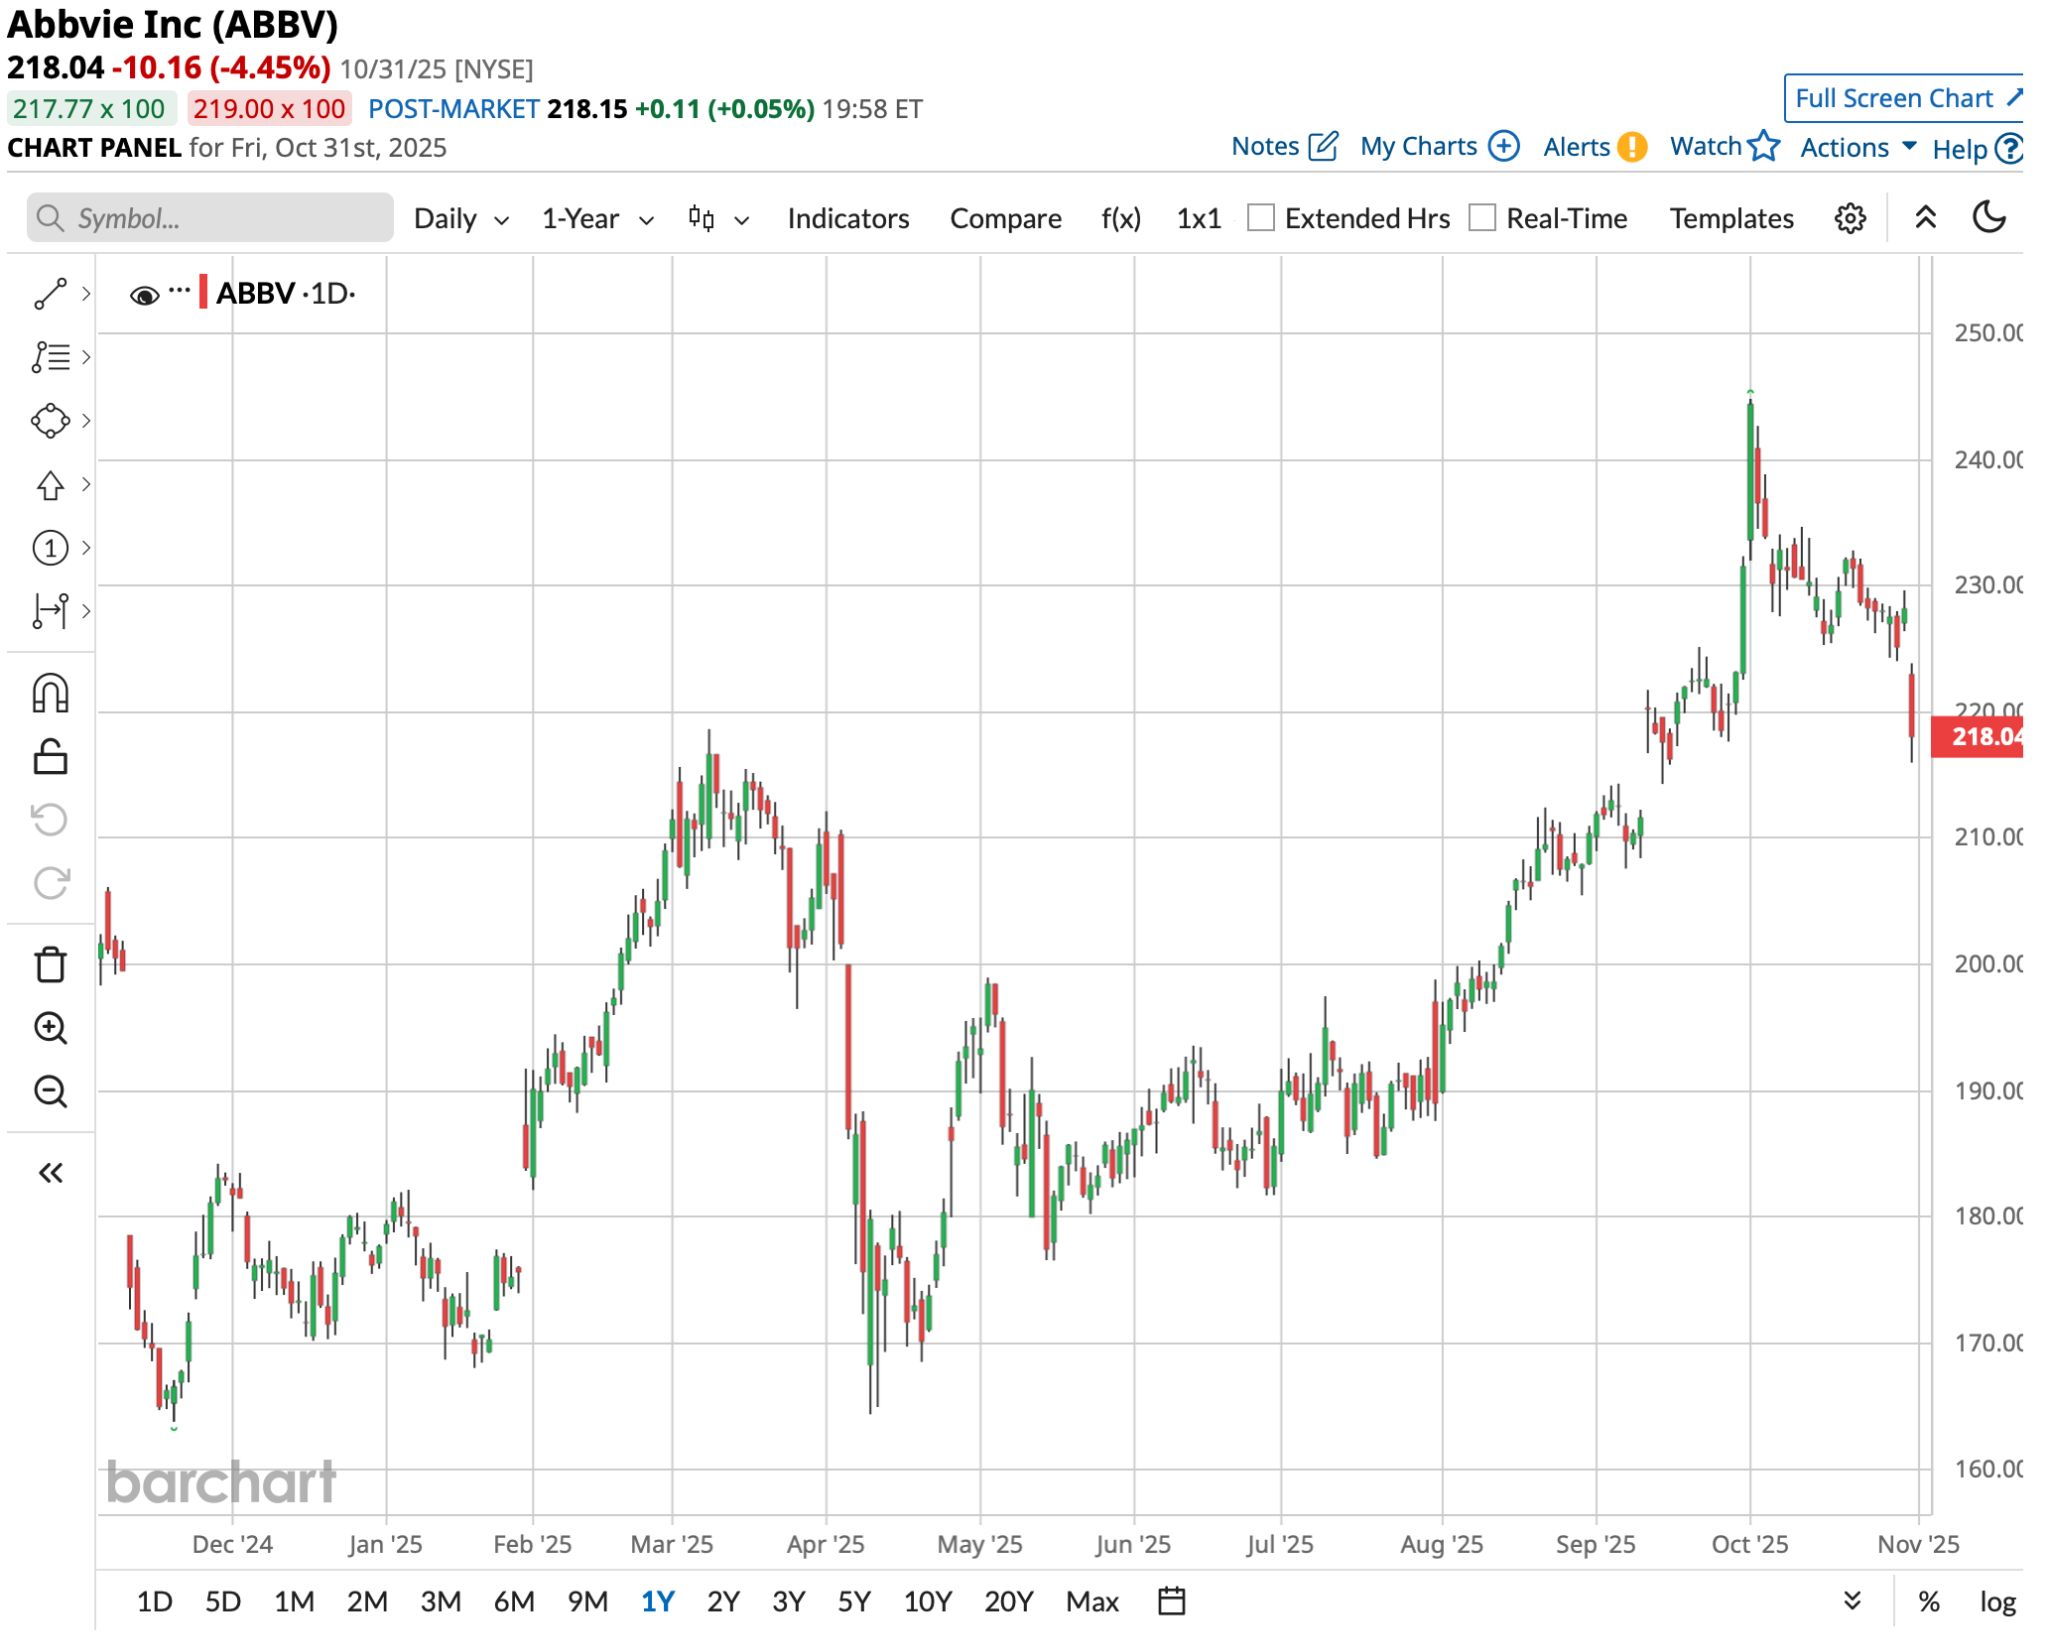Switch to dark mode moon icon

tap(1989, 218)
